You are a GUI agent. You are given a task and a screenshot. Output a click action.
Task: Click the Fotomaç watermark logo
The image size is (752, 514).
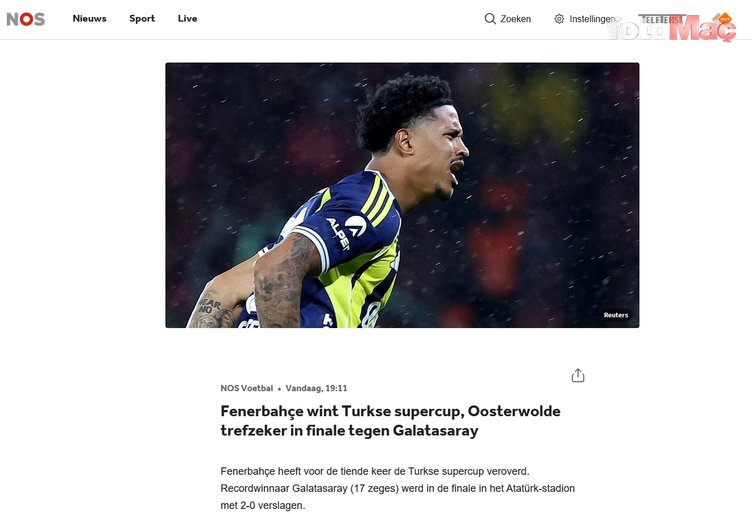672,29
